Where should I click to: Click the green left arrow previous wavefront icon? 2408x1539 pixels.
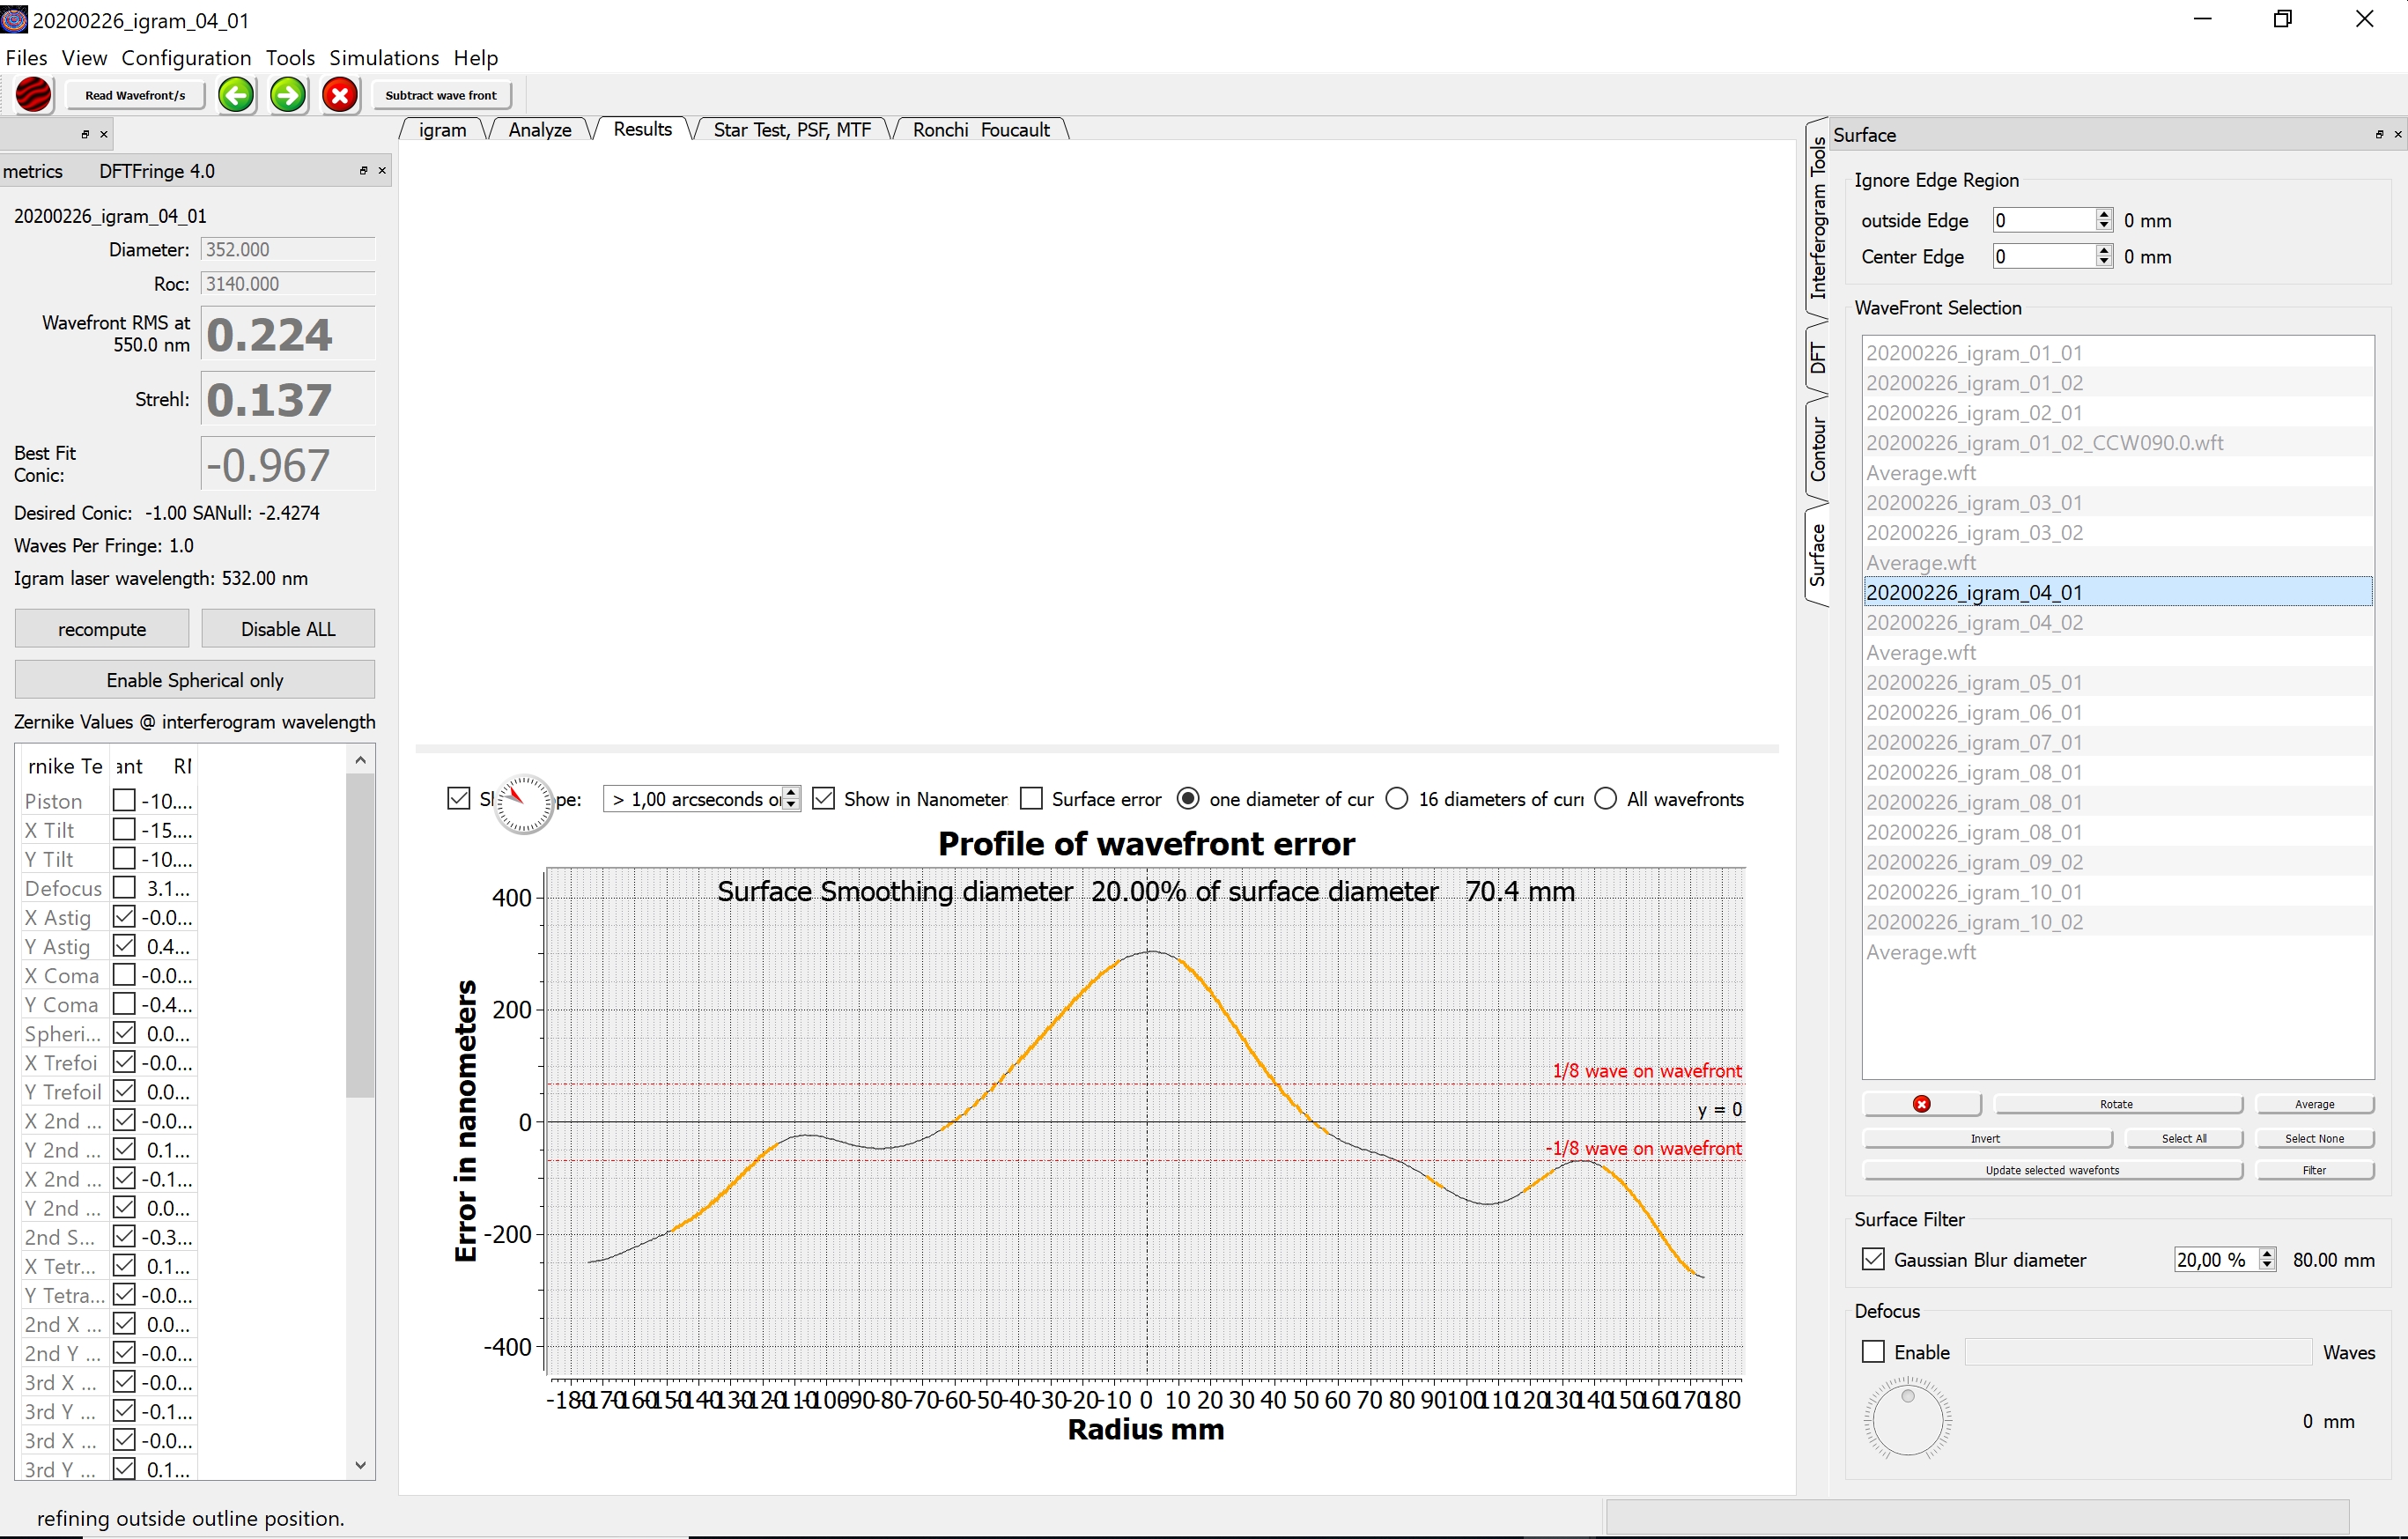click(x=236, y=95)
